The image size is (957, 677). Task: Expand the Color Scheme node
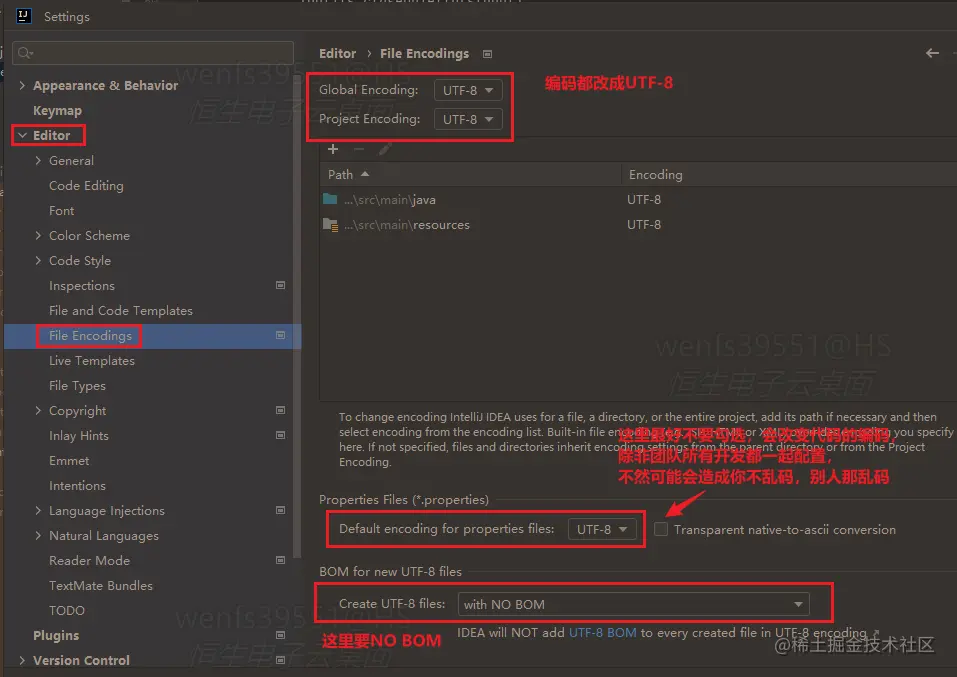[x=38, y=236]
